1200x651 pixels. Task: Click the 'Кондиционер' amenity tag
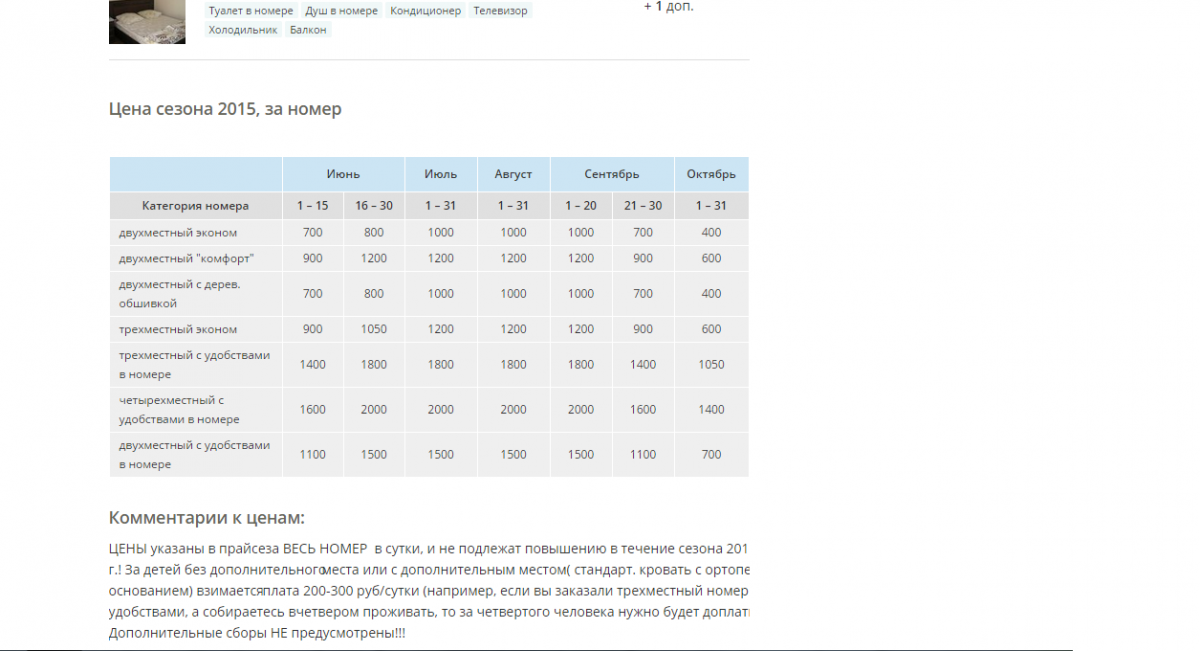(x=426, y=11)
